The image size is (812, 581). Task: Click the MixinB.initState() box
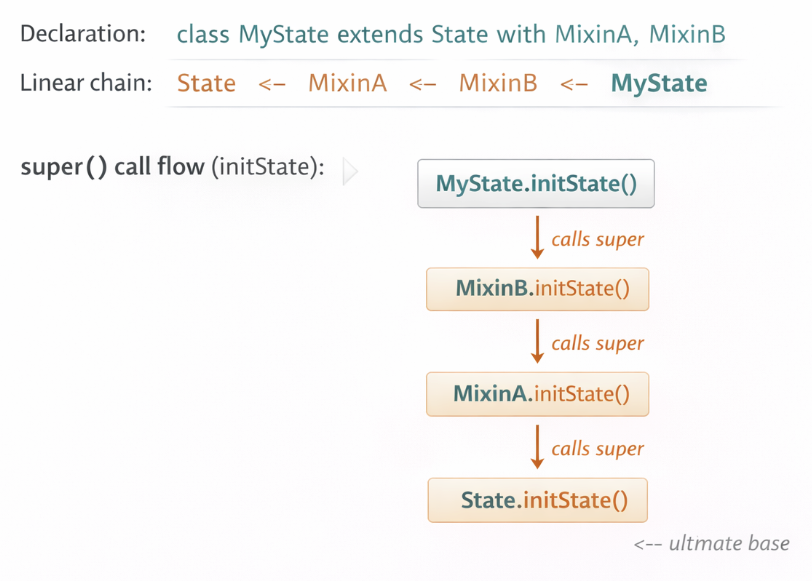click(537, 289)
